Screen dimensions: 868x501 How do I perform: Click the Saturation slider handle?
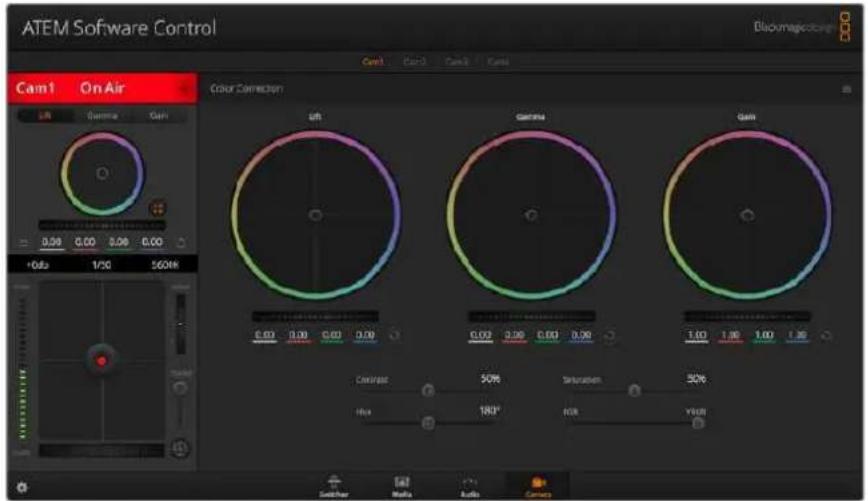(x=634, y=391)
